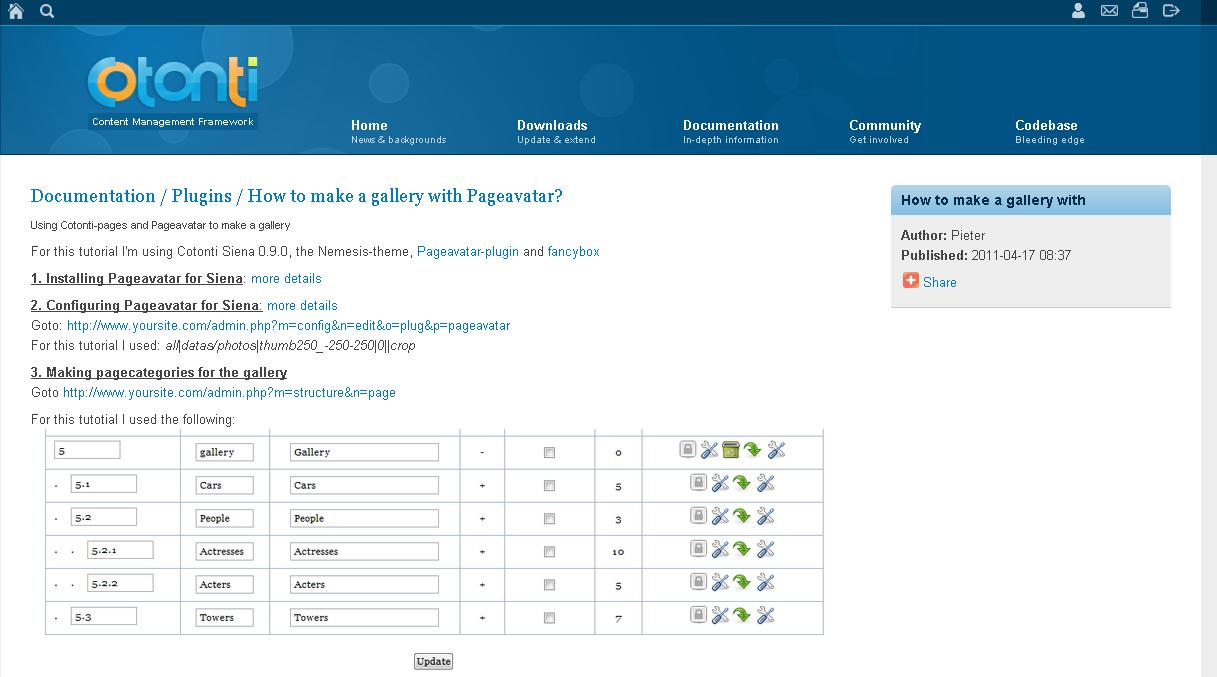The height and width of the screenshot is (677, 1217).
Task: Open user profile icon in top bar
Action: 1078,11
